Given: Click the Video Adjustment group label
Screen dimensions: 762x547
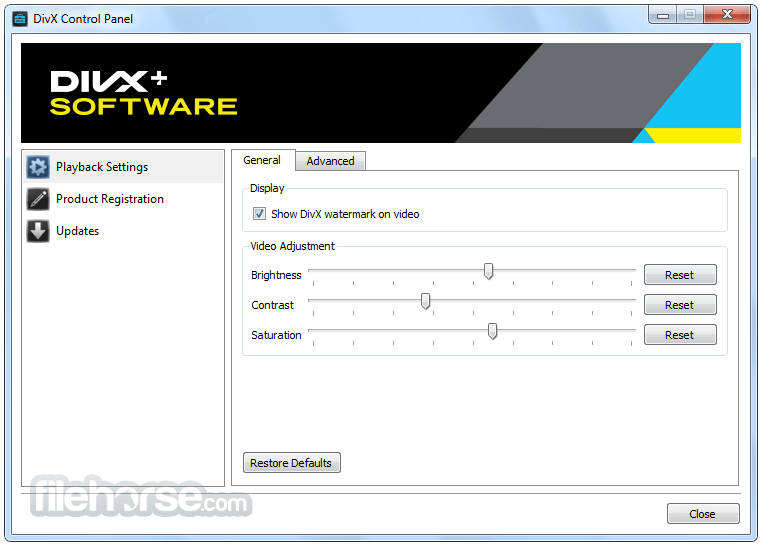Looking at the screenshot, I should (293, 246).
